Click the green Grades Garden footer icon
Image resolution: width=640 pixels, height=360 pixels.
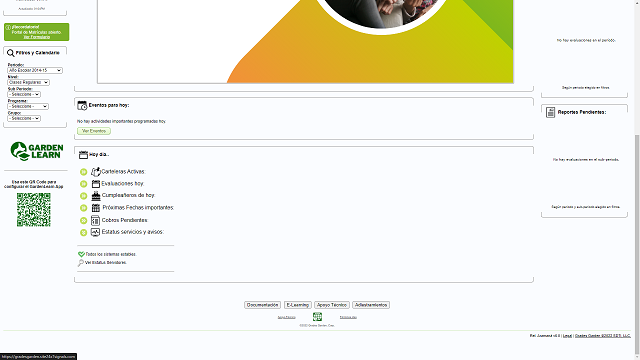[x=317, y=317]
